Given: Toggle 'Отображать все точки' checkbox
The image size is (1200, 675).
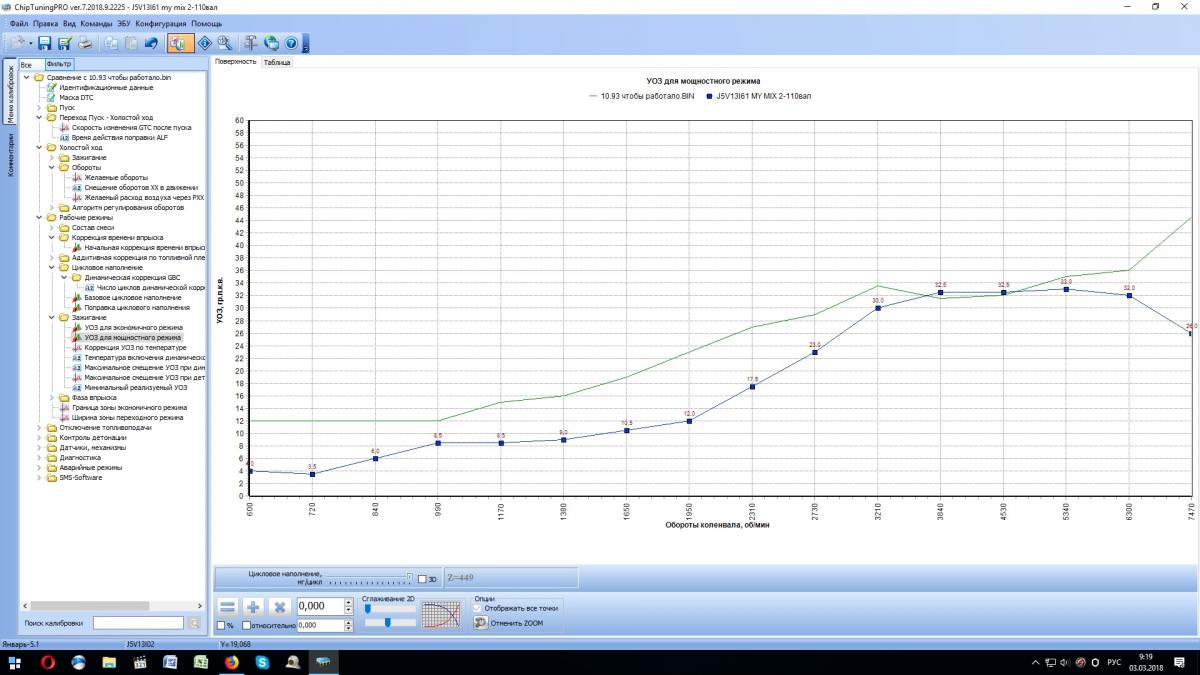Looking at the screenshot, I should pos(478,607).
